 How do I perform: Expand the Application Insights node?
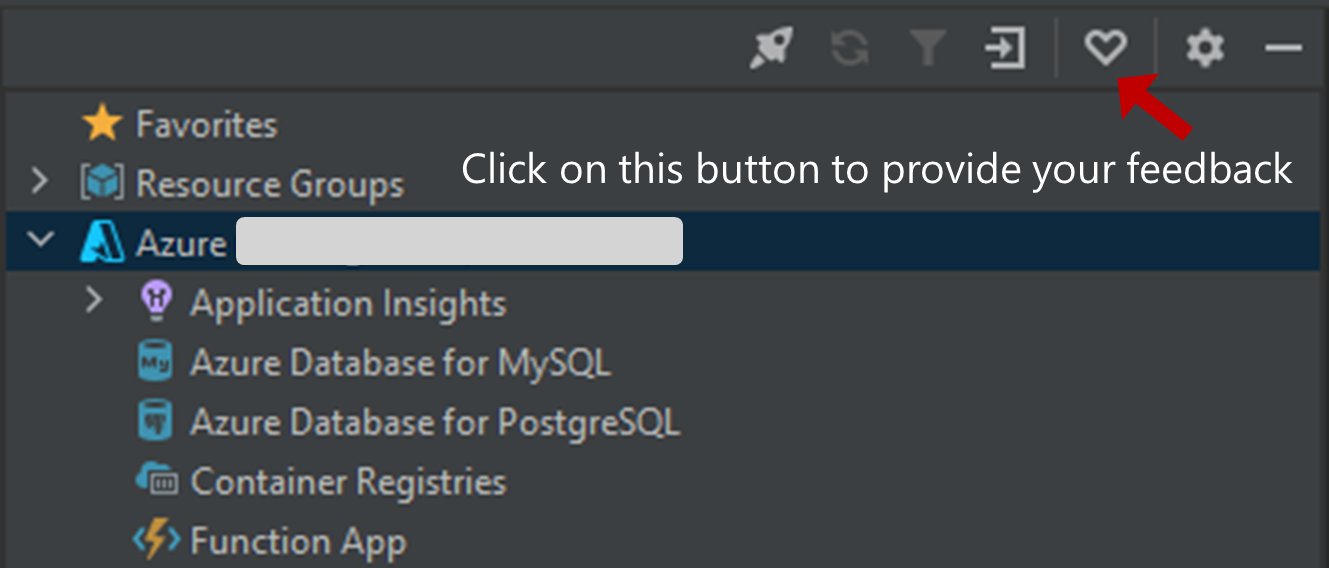click(94, 301)
